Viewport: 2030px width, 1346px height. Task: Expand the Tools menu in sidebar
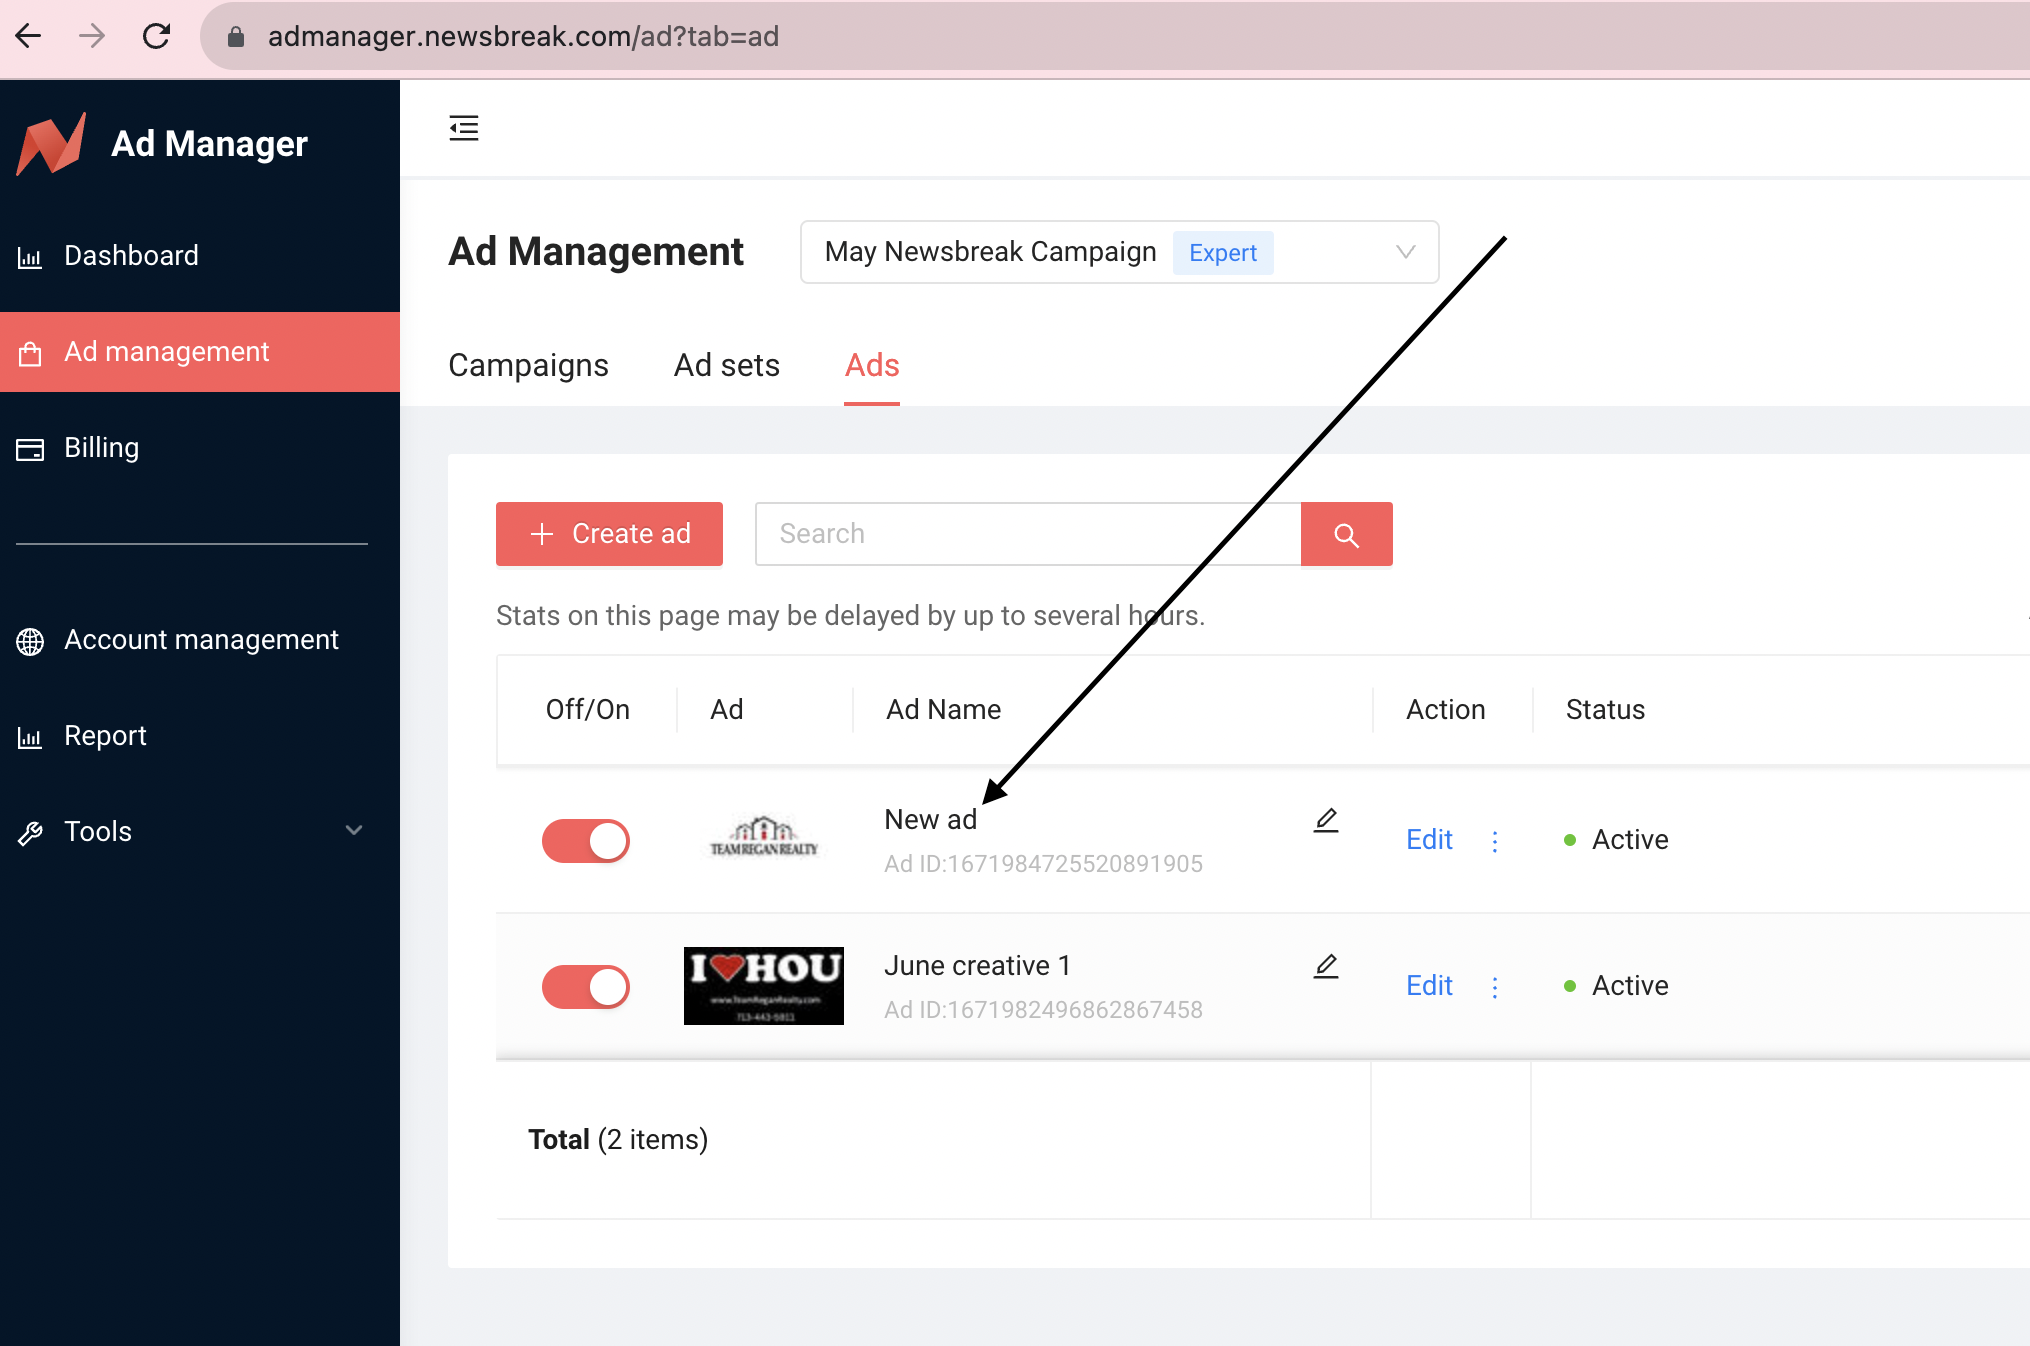pyautogui.click(x=192, y=832)
